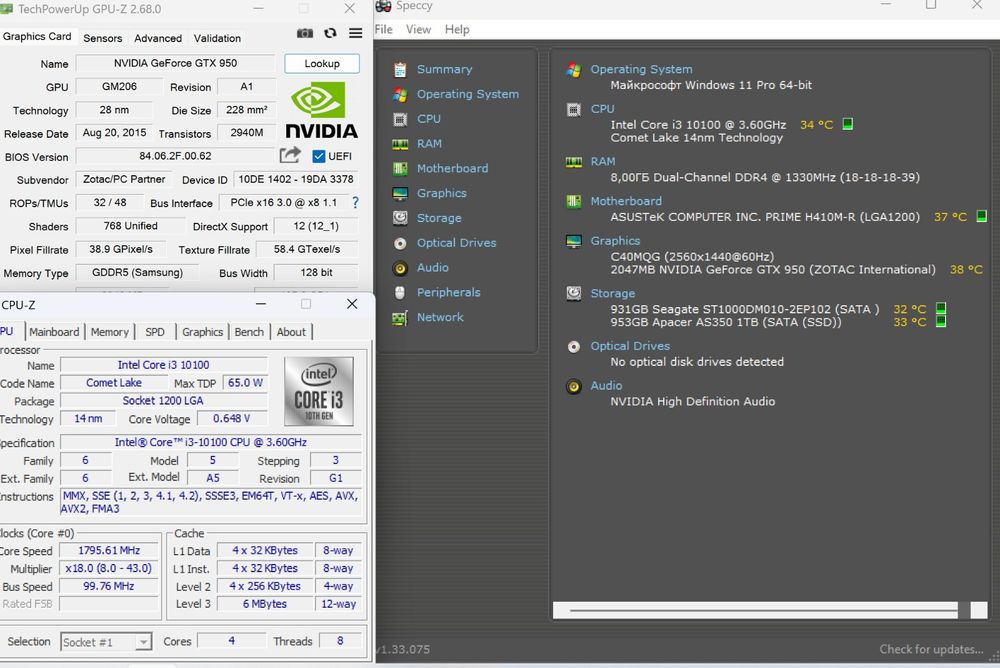
Task: Open the Operating System heading link
Action: point(641,69)
